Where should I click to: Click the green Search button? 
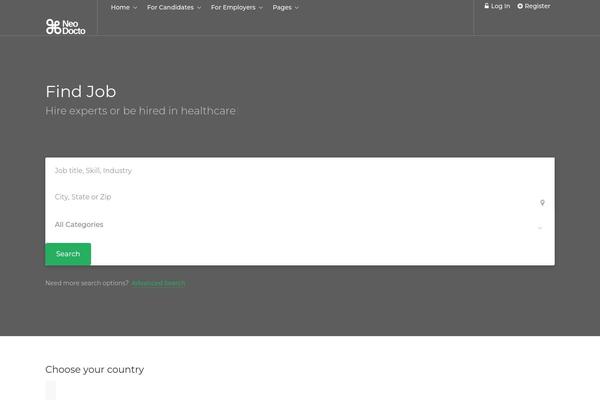tap(68, 254)
